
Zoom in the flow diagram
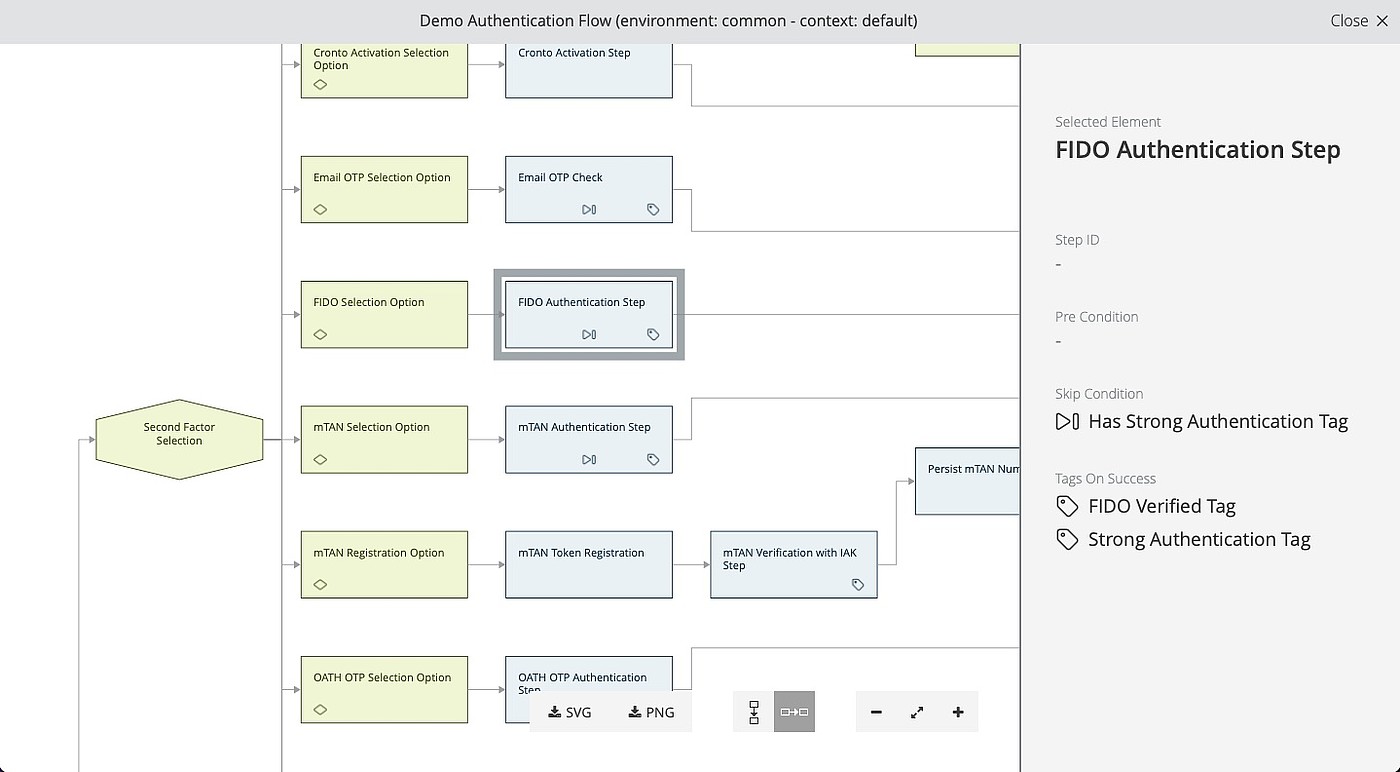tap(958, 712)
